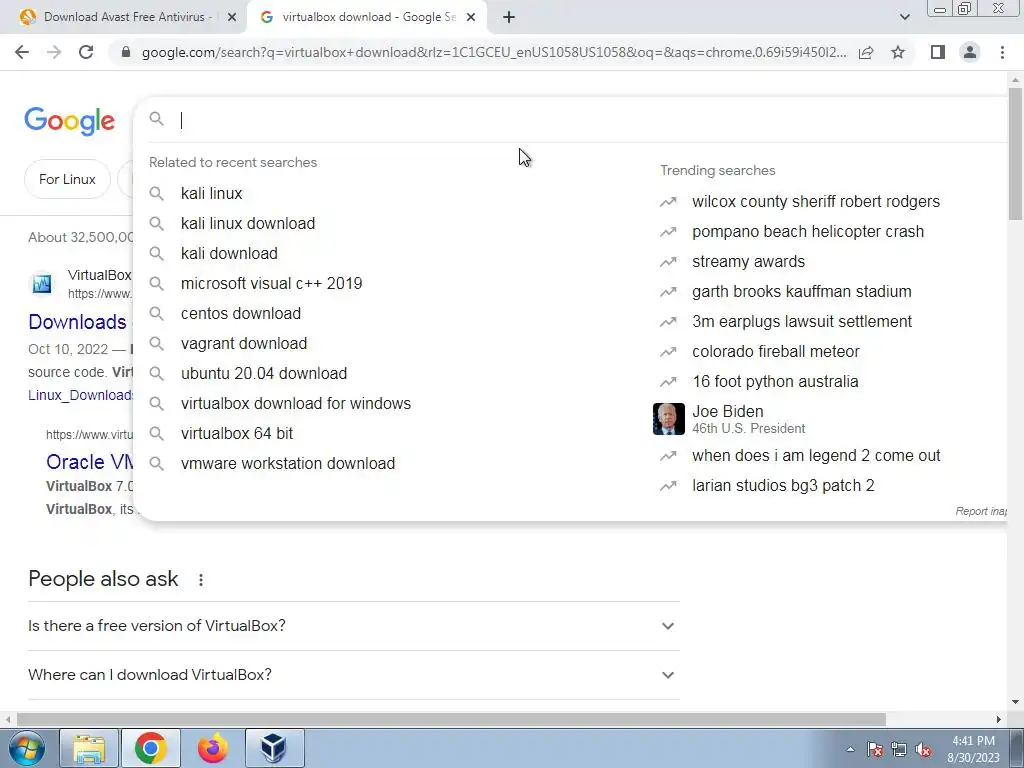1024x768 pixels.
Task: Click the address bar URL
Action: pyautogui.click(x=494, y=52)
